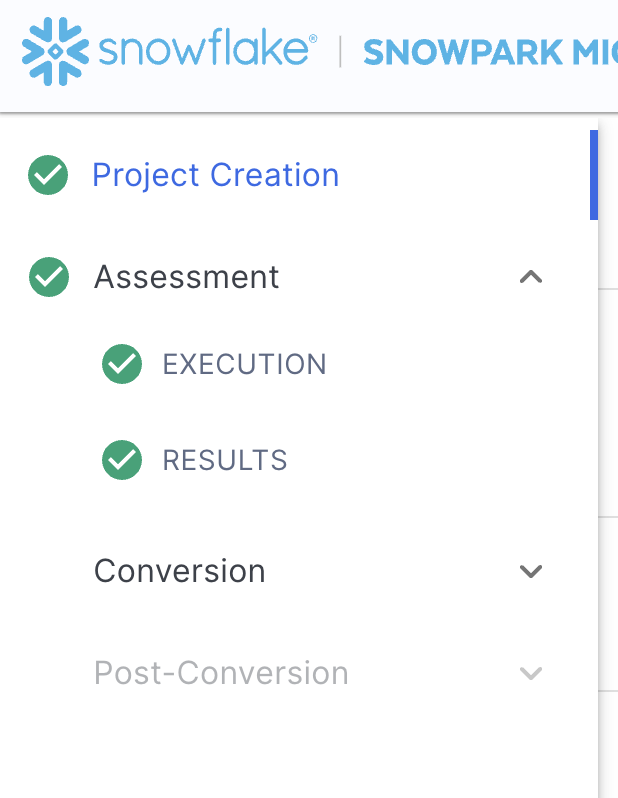
Task: Expand the greyed Post-Conversion chevron
Action: 531,673
